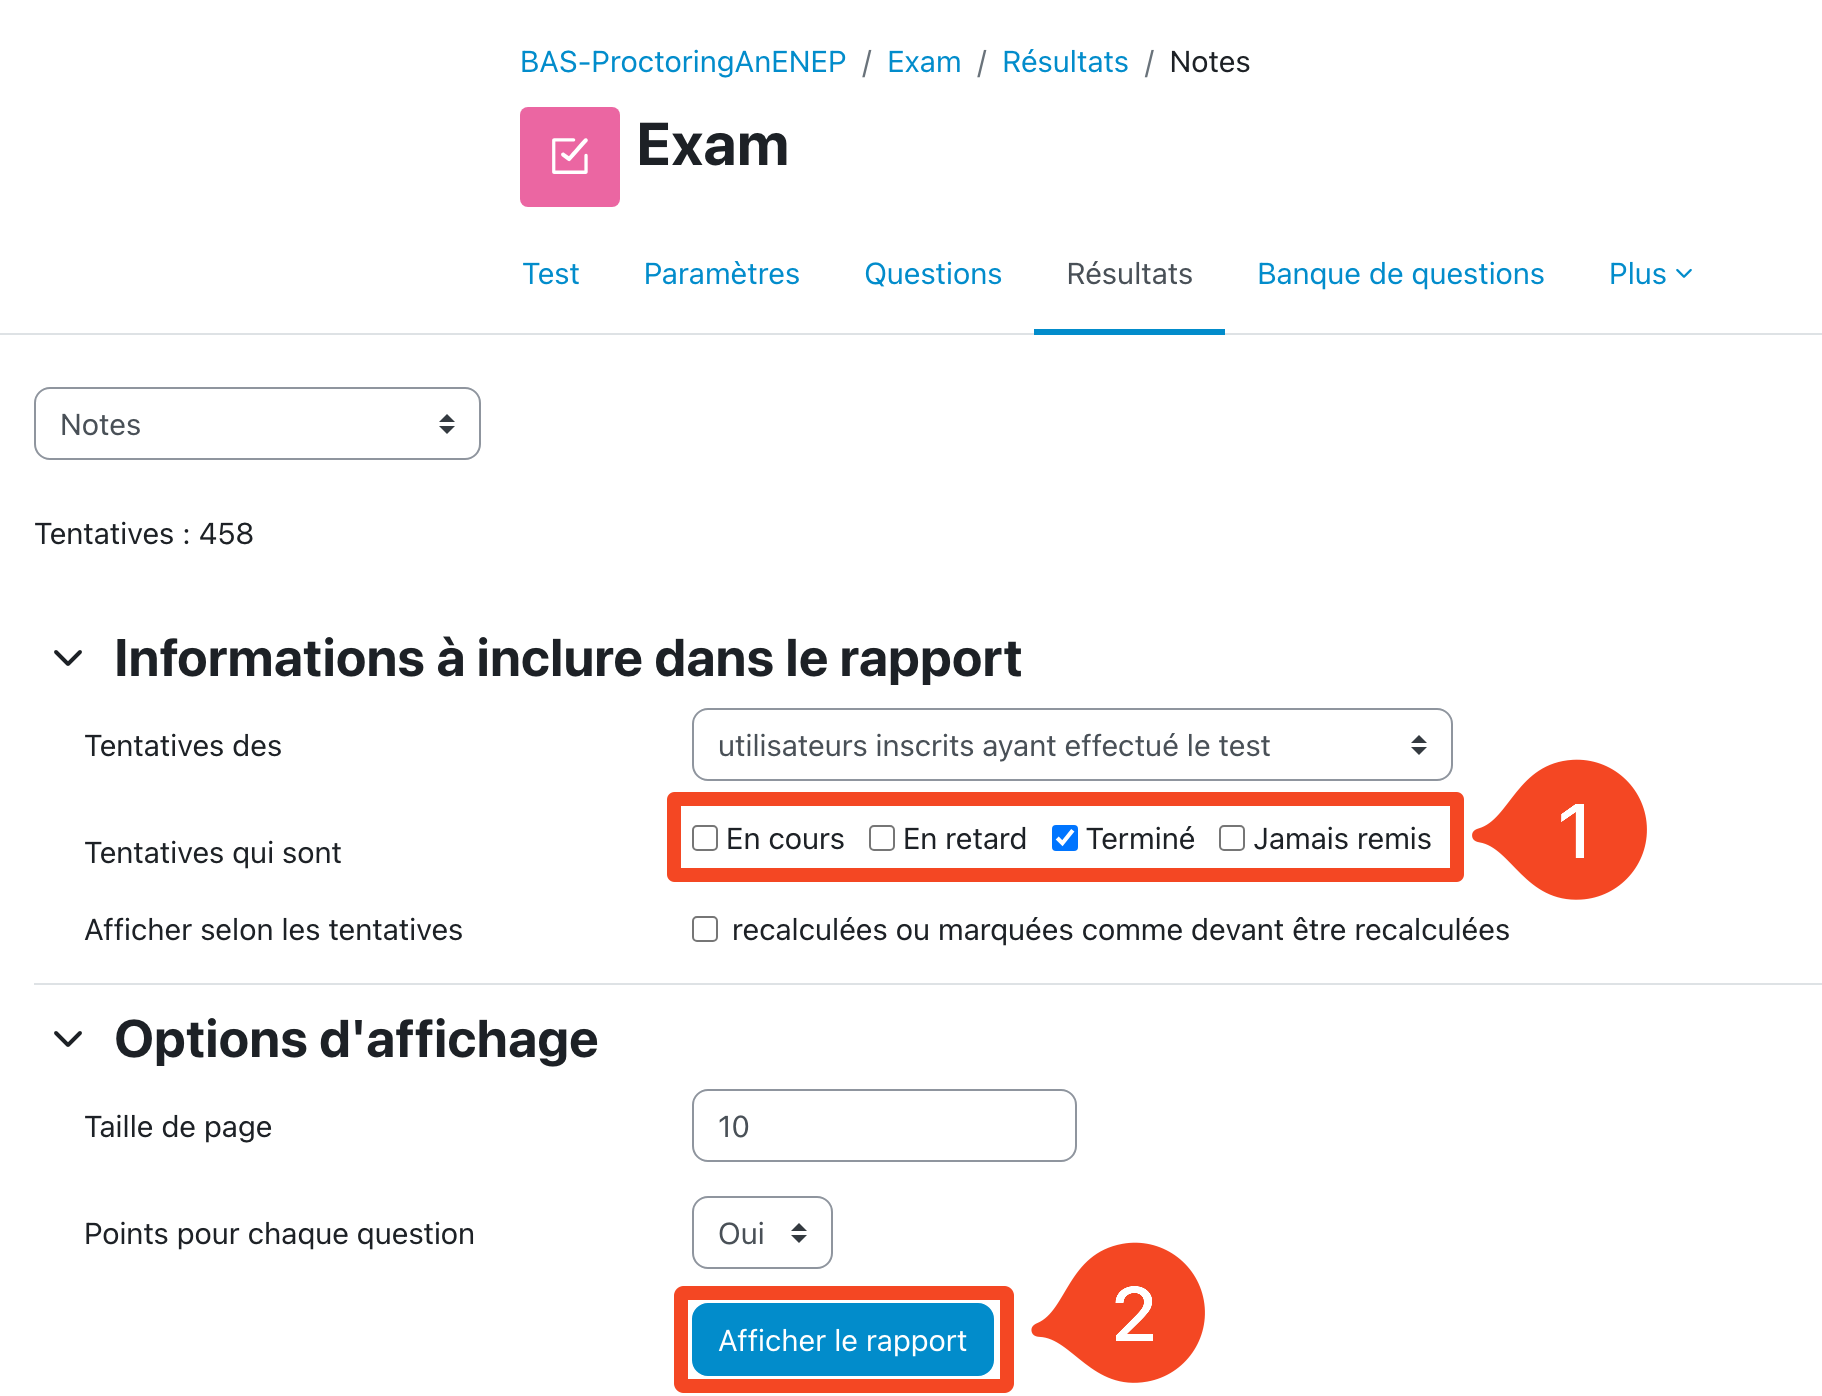Open the Tentatives des user selector
This screenshot has width=1822, height=1396.
[x=1071, y=745]
